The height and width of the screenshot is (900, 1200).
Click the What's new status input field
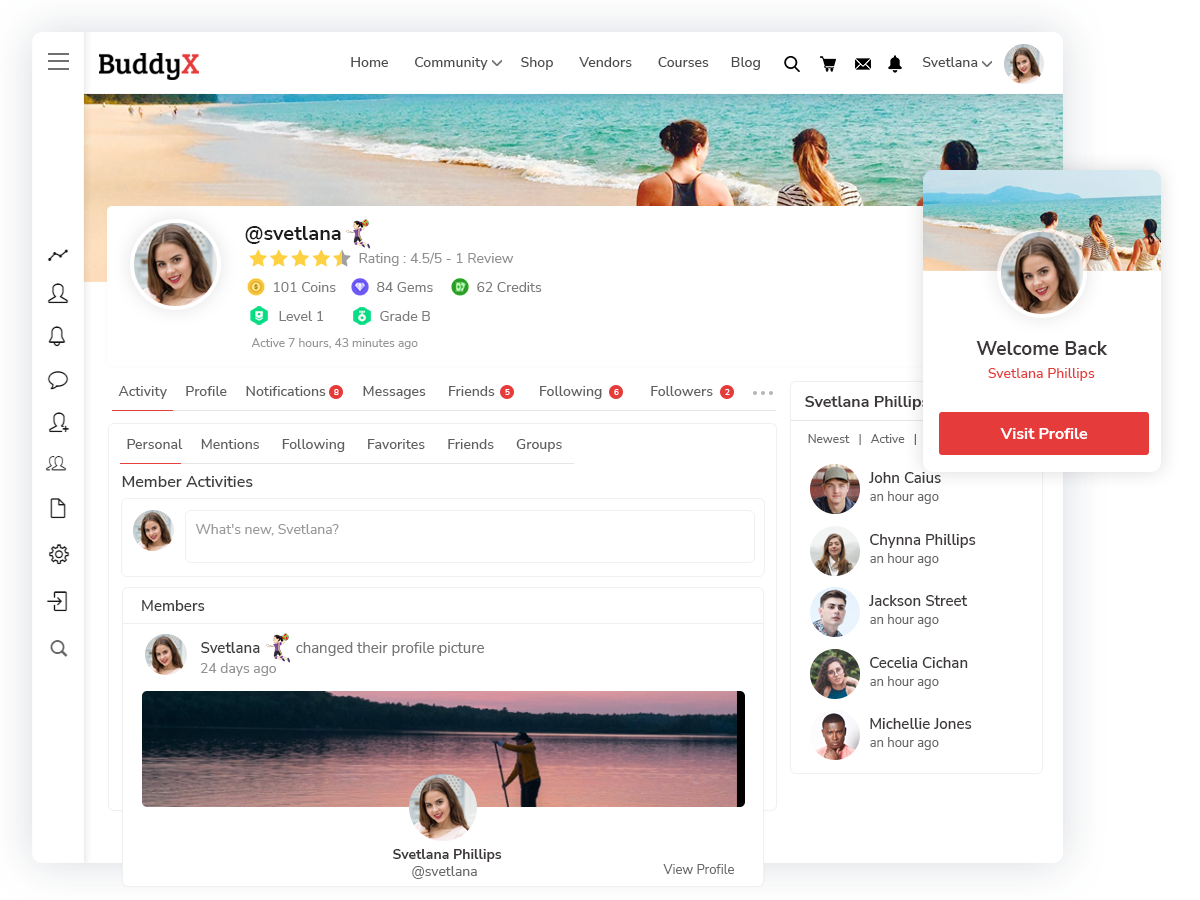[470, 536]
